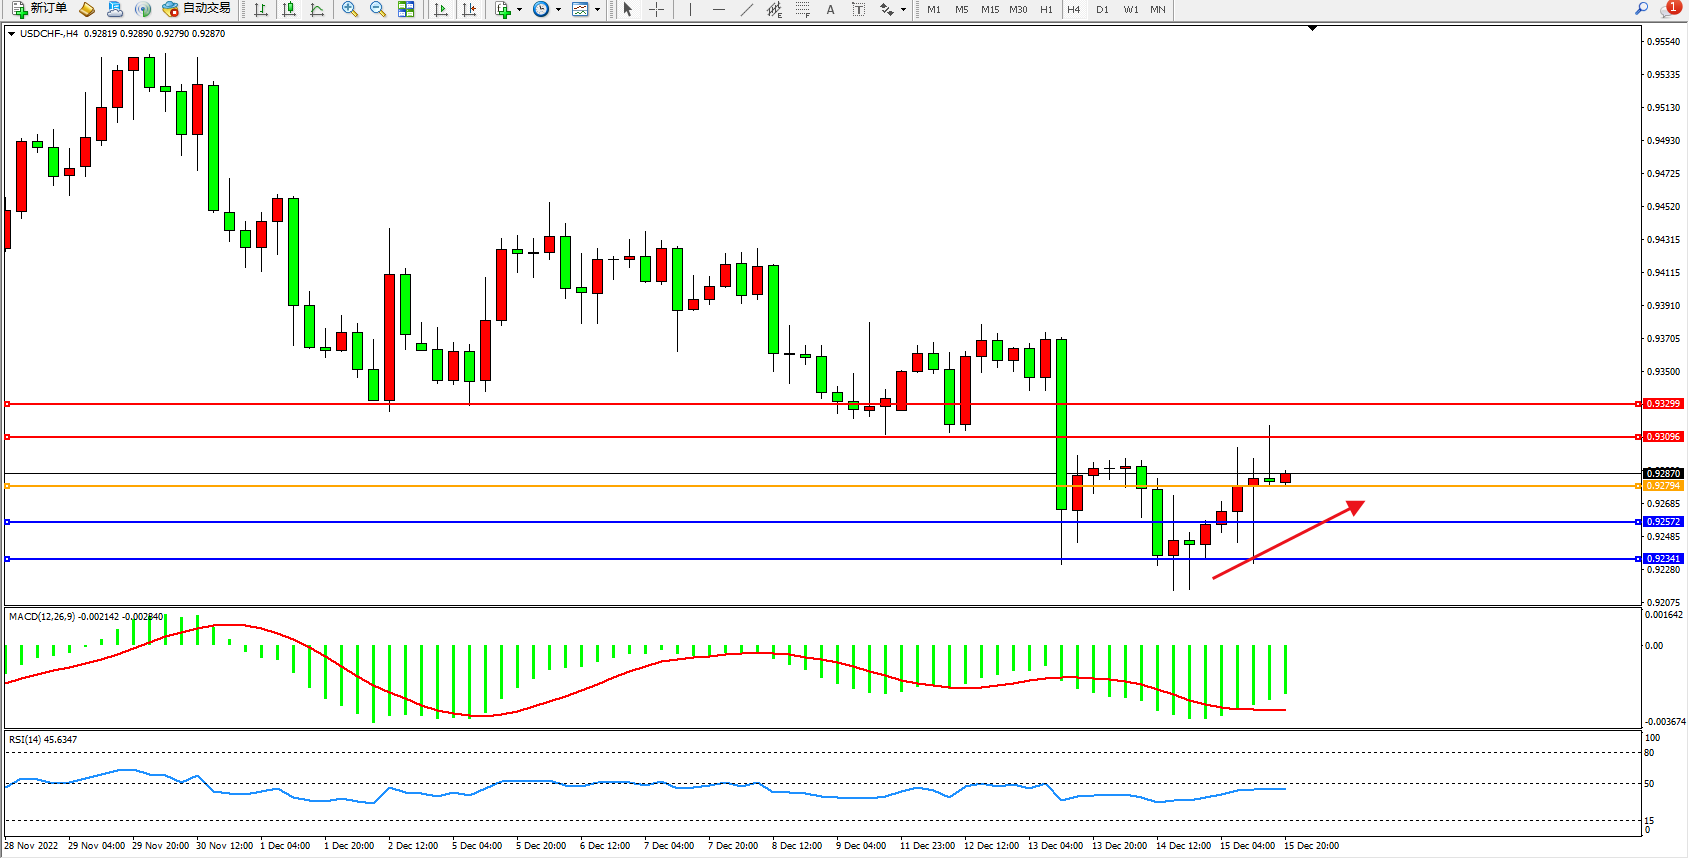This screenshot has width=1689, height=859.
Task: Open the chart templates dropdown arrow
Action: point(597,10)
